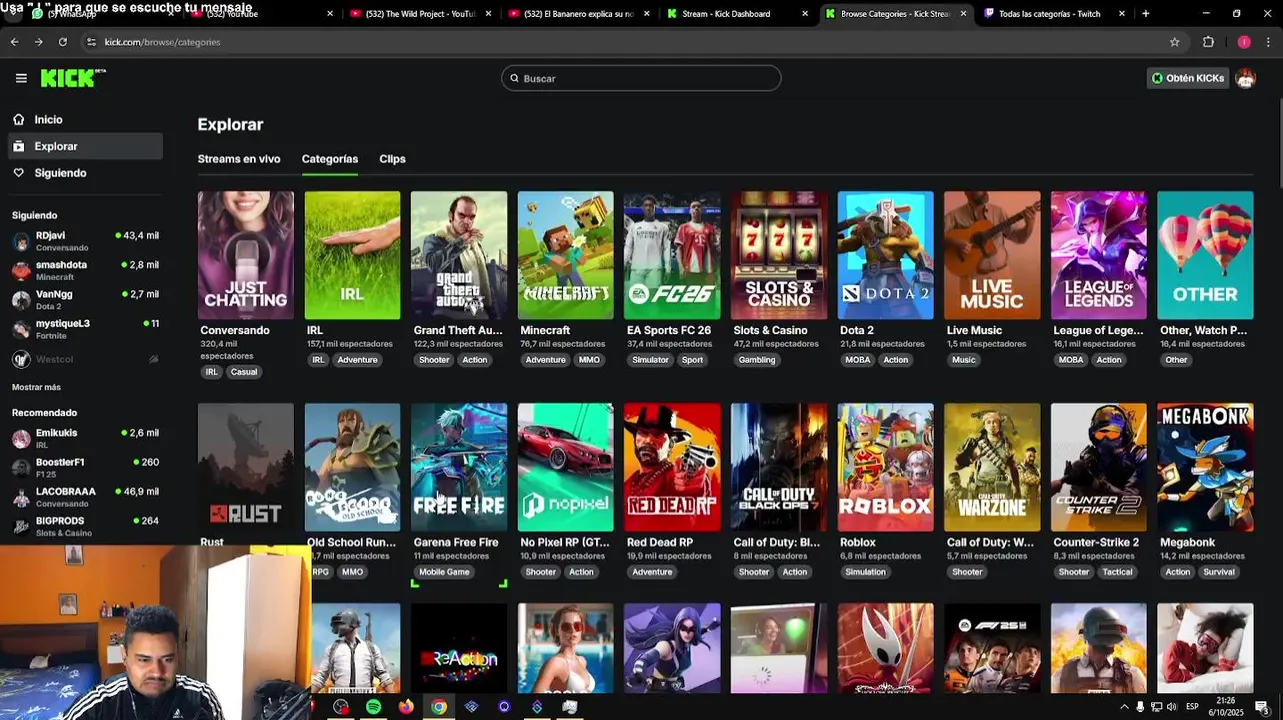Open the Dota 2 category cover

tap(886, 255)
